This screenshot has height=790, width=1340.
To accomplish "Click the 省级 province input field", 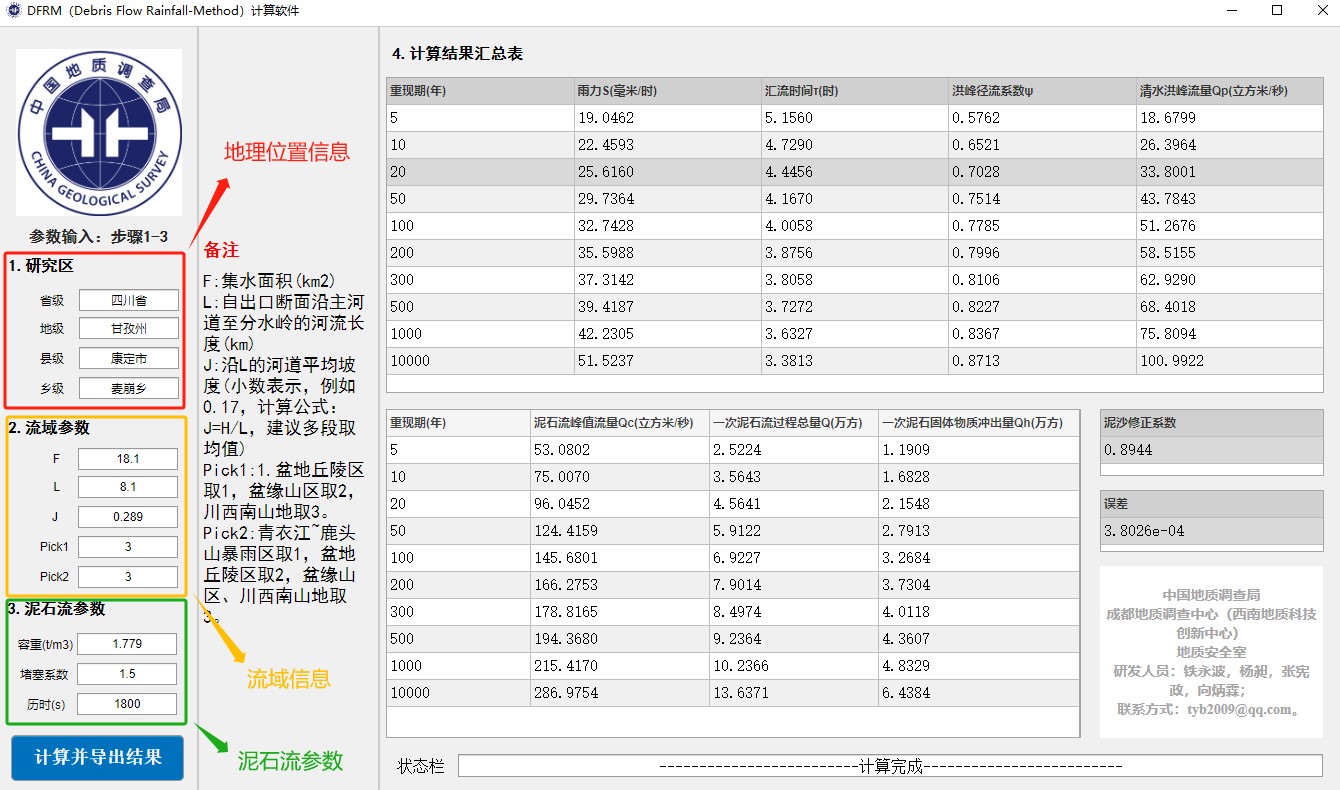I will point(129,300).
